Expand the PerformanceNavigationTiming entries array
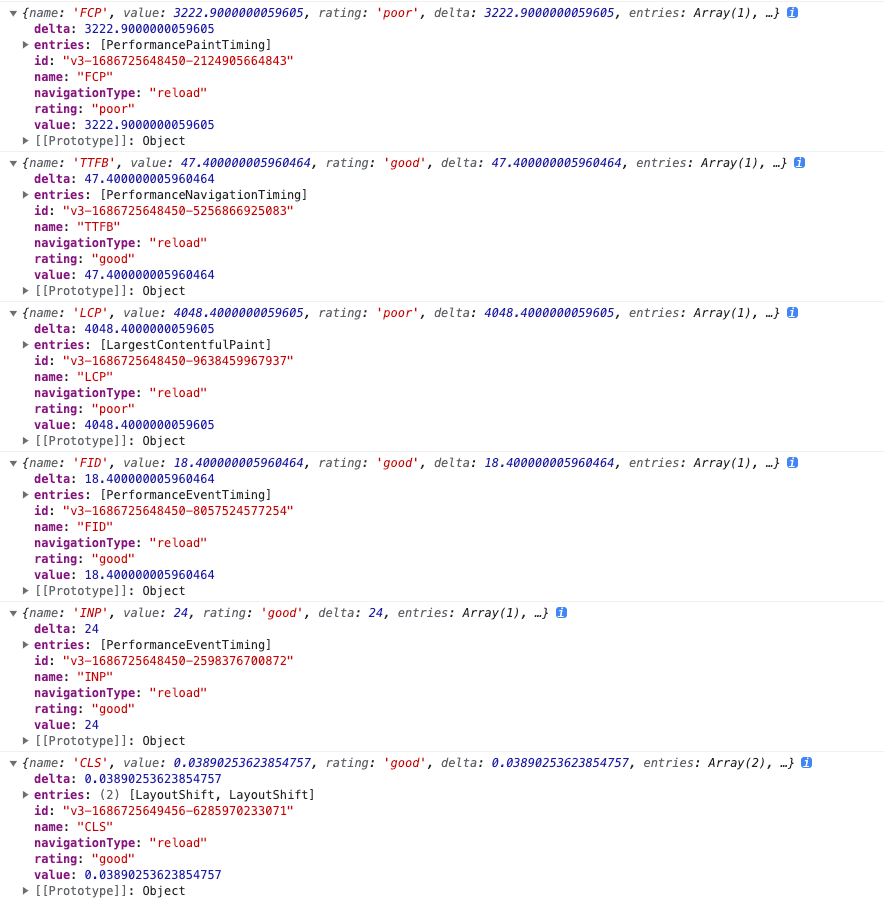 pos(26,195)
